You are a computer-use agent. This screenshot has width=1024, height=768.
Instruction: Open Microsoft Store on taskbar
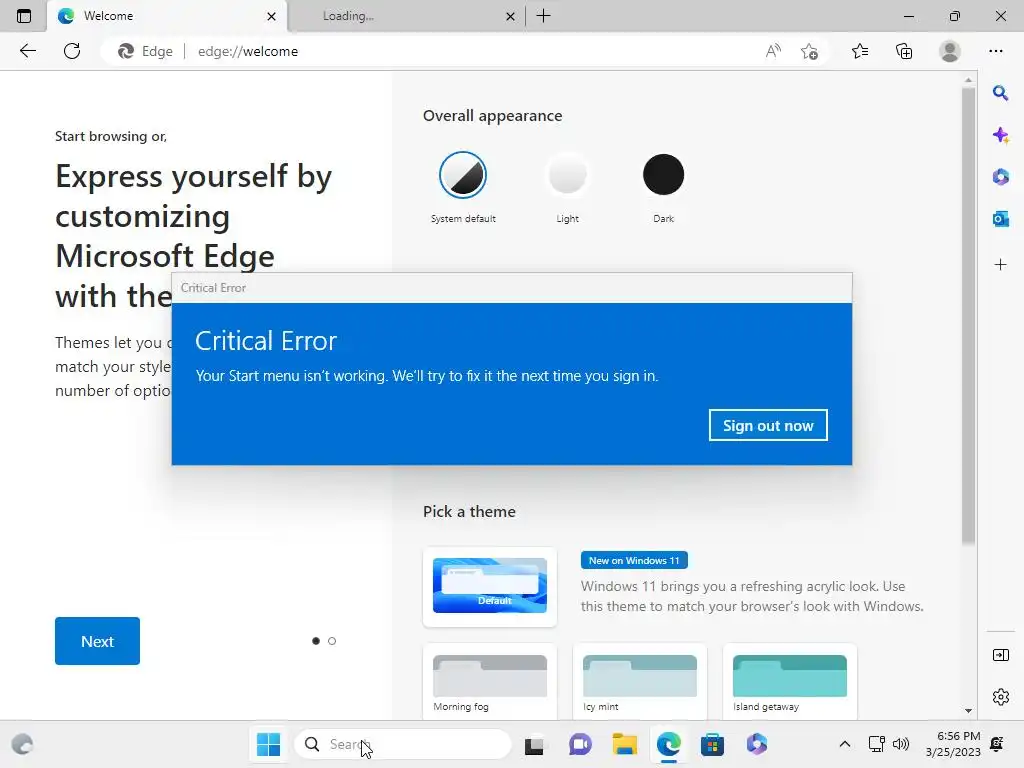[712, 744]
